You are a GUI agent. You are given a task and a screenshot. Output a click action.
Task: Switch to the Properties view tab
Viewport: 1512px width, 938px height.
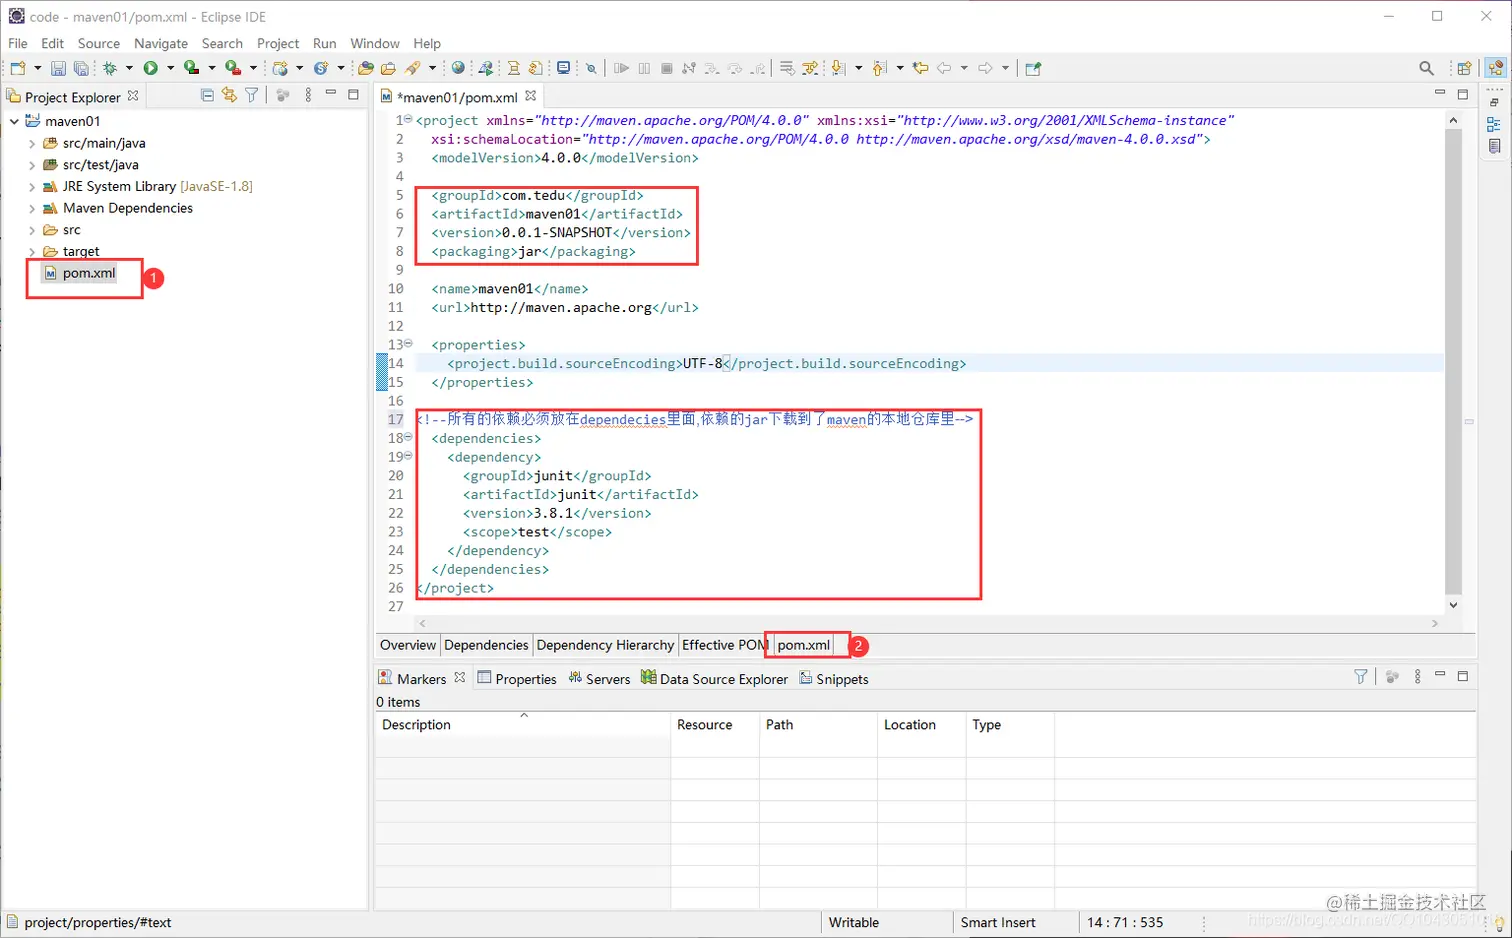click(517, 678)
